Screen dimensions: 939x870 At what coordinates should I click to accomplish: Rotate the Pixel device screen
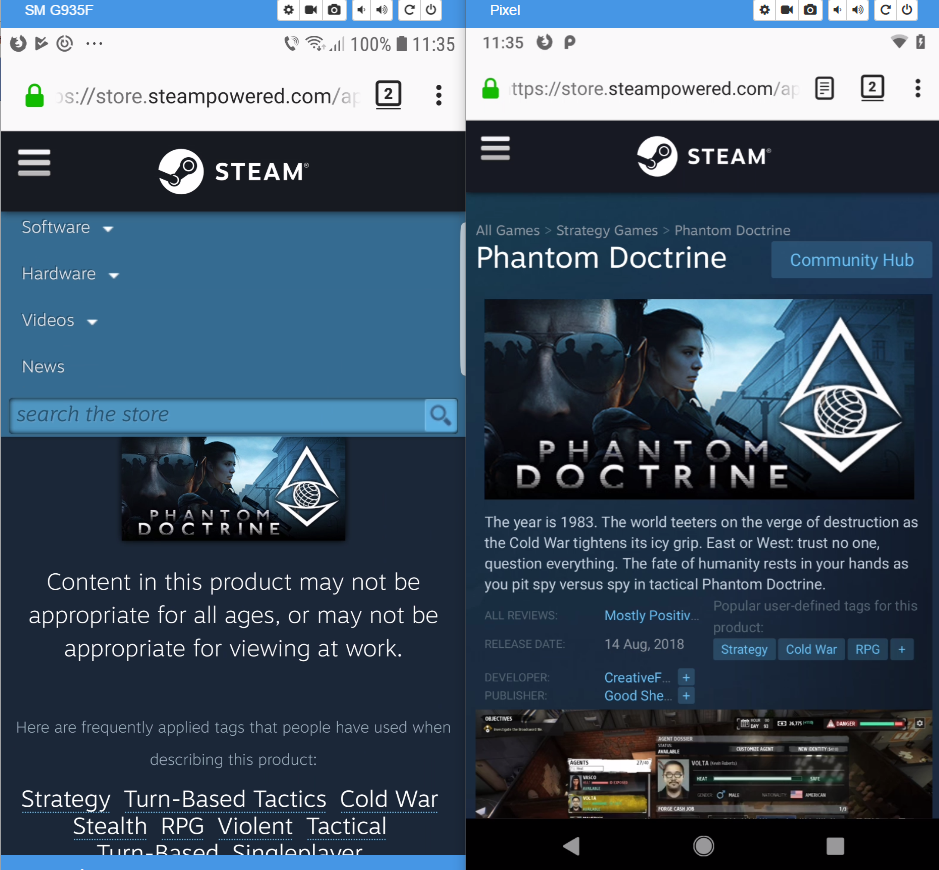[x=885, y=10]
